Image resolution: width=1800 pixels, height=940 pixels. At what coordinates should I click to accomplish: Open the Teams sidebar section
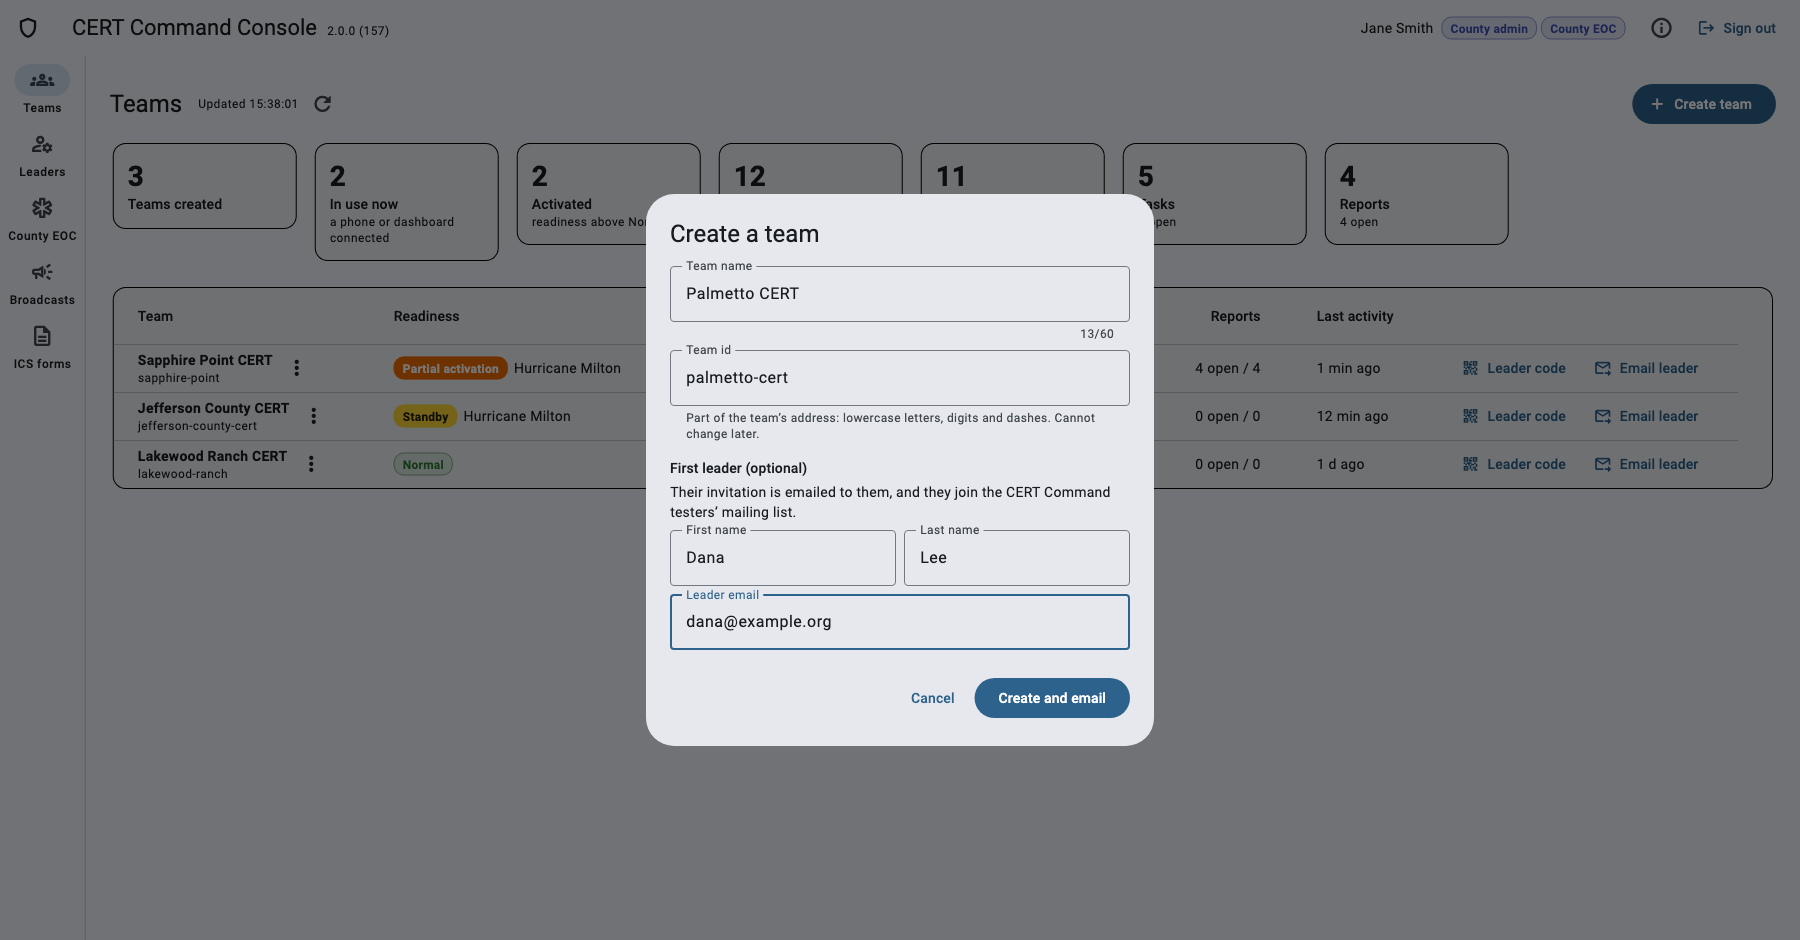[42, 90]
